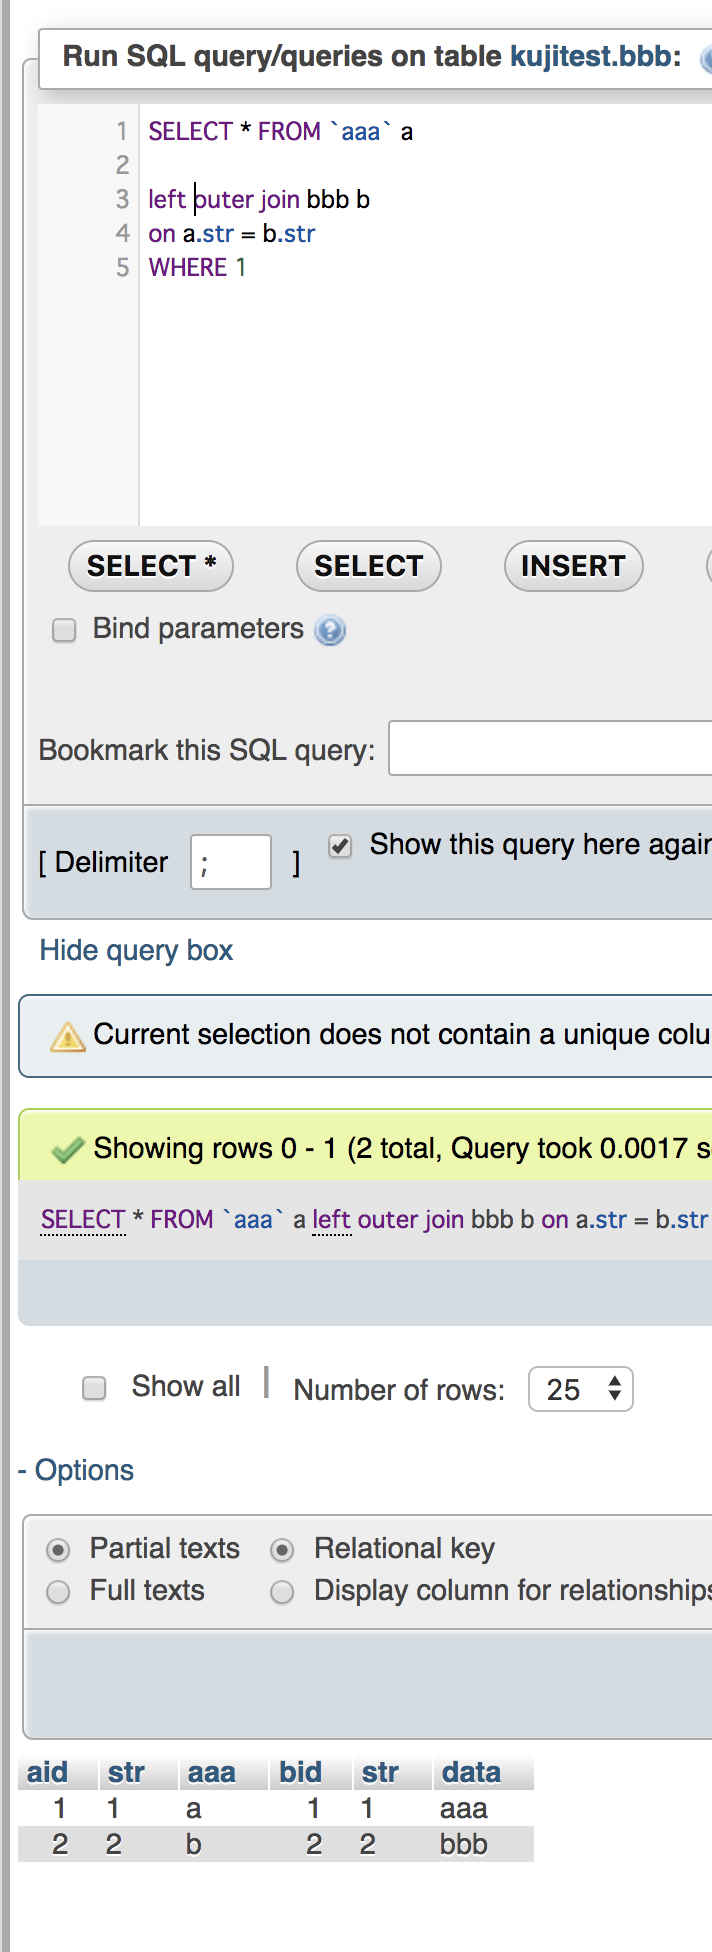Select the Full texts radio option
Image resolution: width=712 pixels, height=1952 pixels.
click(59, 1591)
